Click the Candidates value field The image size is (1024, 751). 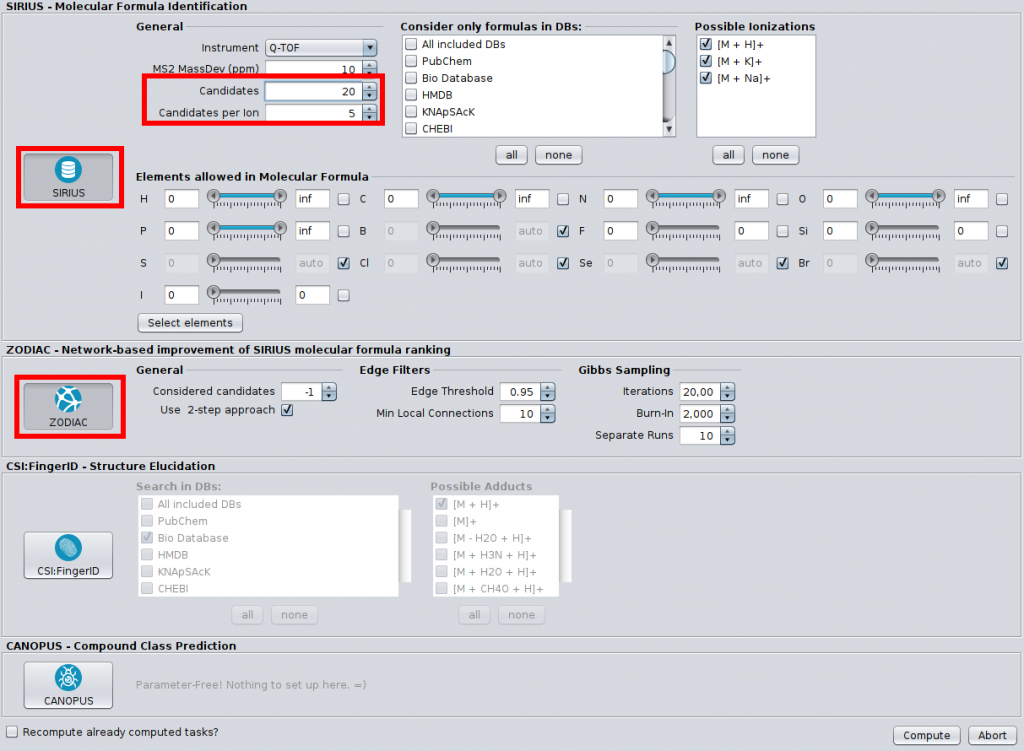point(313,91)
